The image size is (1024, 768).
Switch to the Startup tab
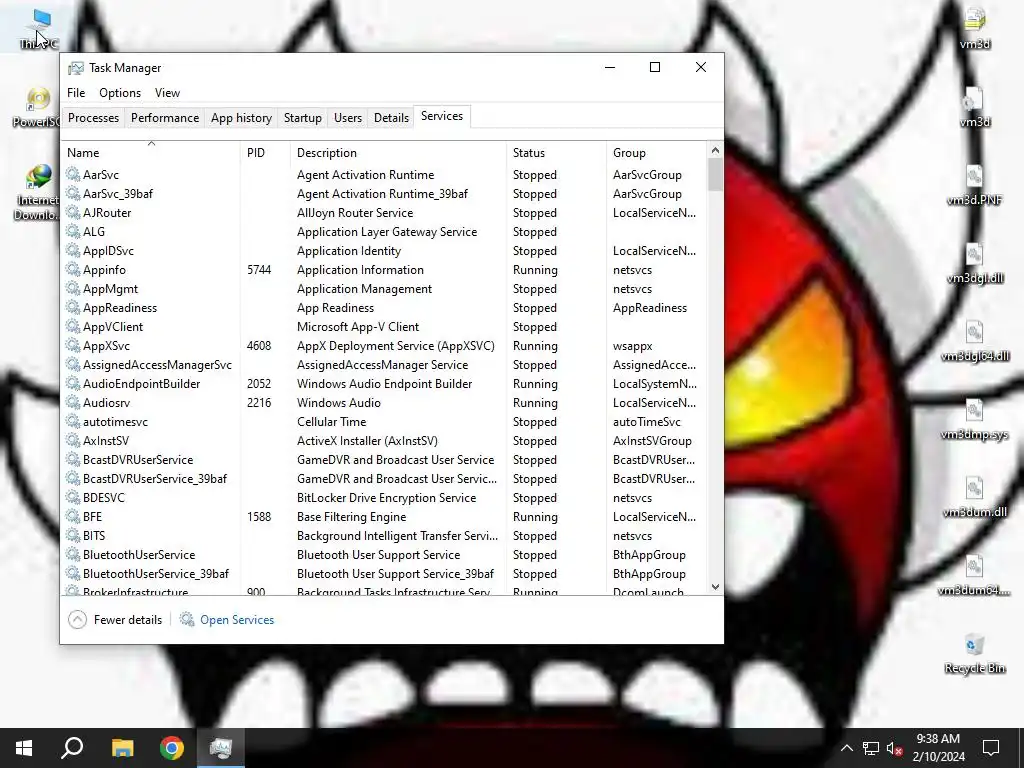[302, 118]
